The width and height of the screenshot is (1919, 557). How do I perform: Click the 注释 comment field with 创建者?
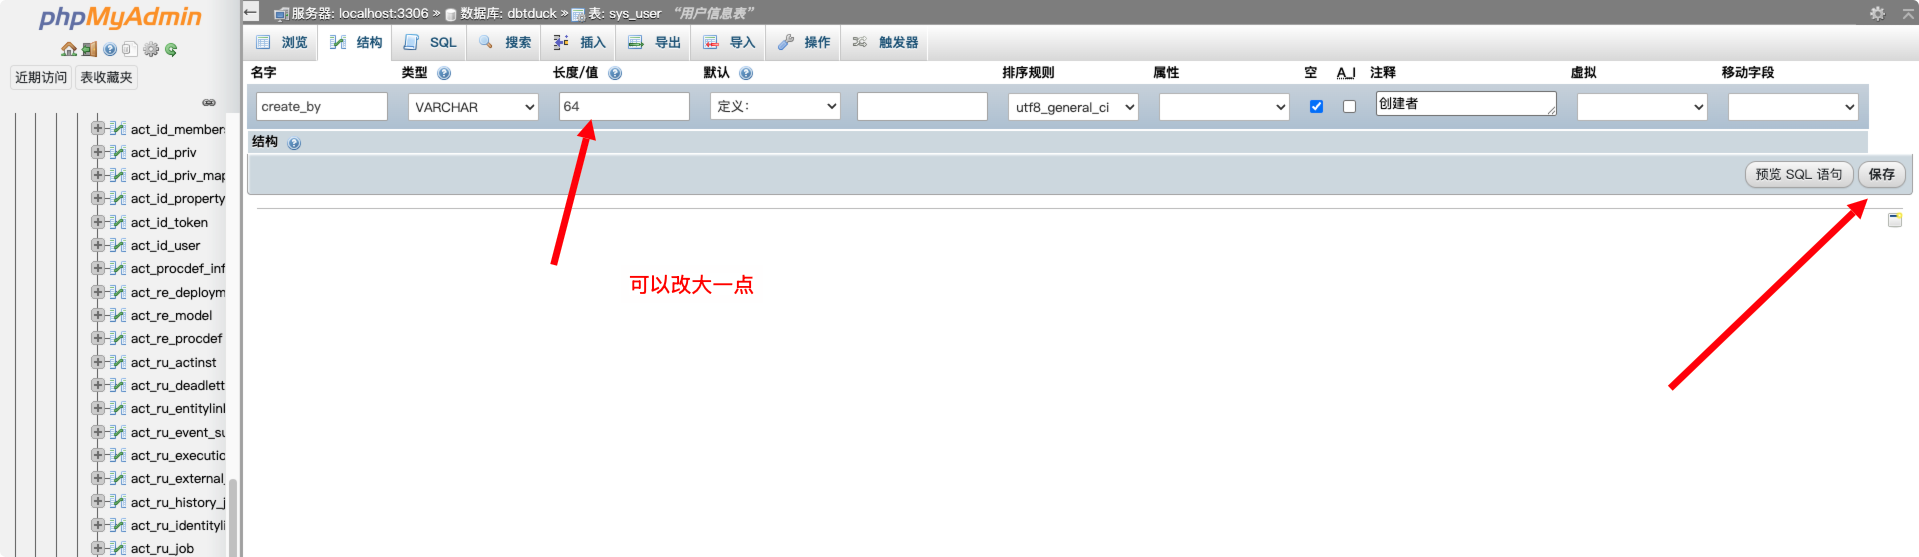pyautogui.click(x=1466, y=104)
